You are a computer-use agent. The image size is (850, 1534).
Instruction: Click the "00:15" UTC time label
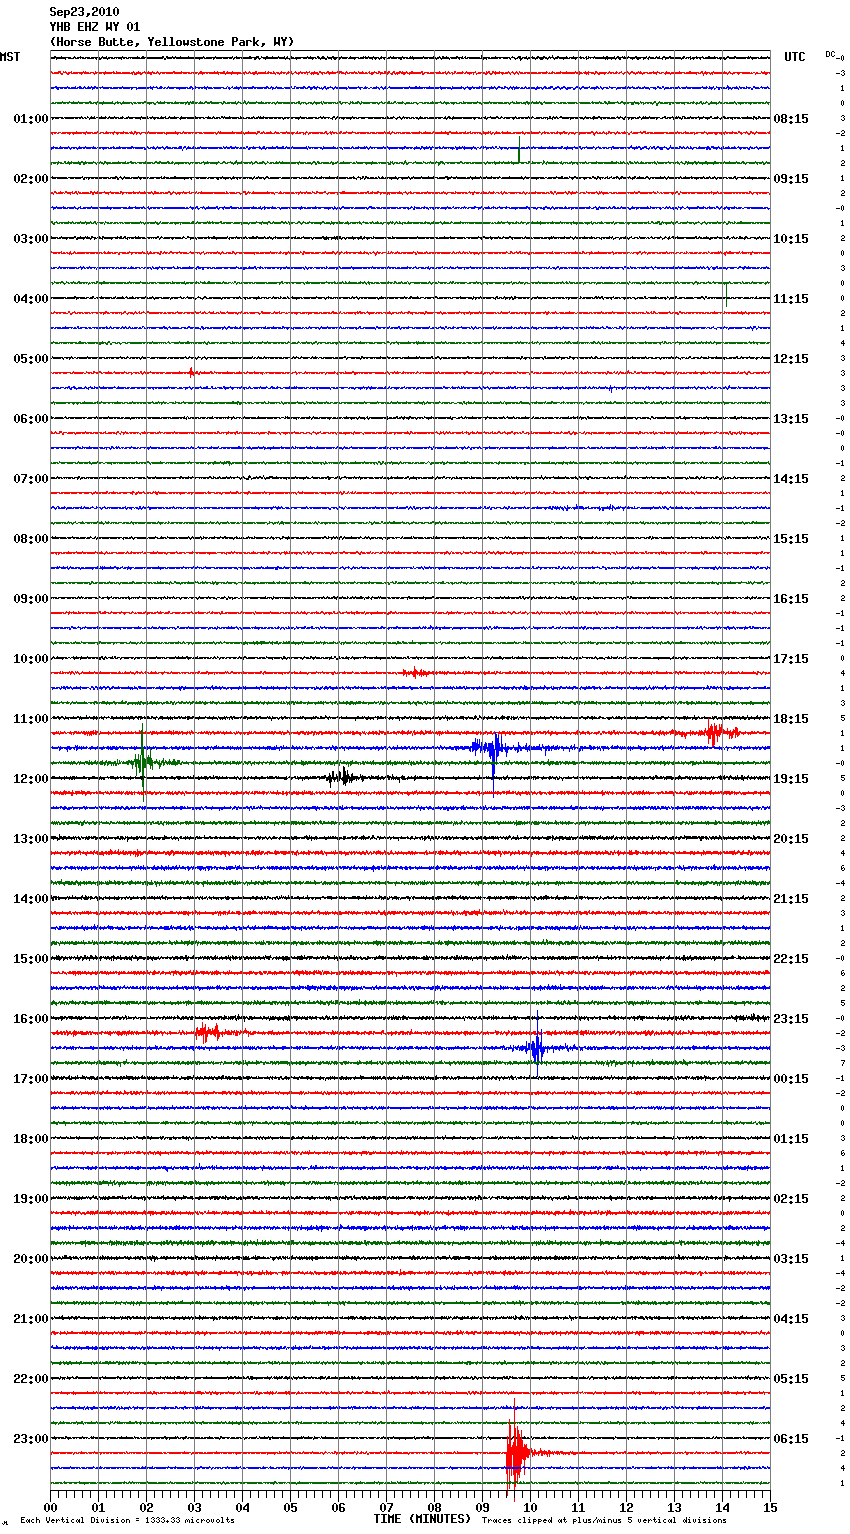[791, 1079]
